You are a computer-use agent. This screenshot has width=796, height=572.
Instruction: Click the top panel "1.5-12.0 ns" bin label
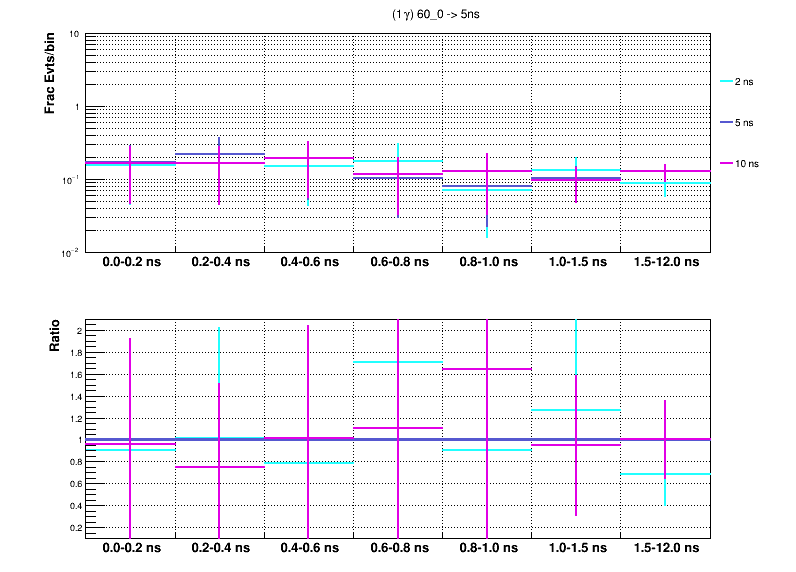tap(665, 263)
